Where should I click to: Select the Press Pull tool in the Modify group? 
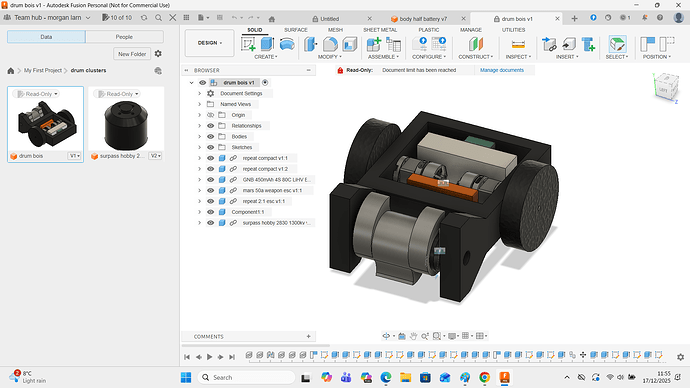tap(311, 44)
